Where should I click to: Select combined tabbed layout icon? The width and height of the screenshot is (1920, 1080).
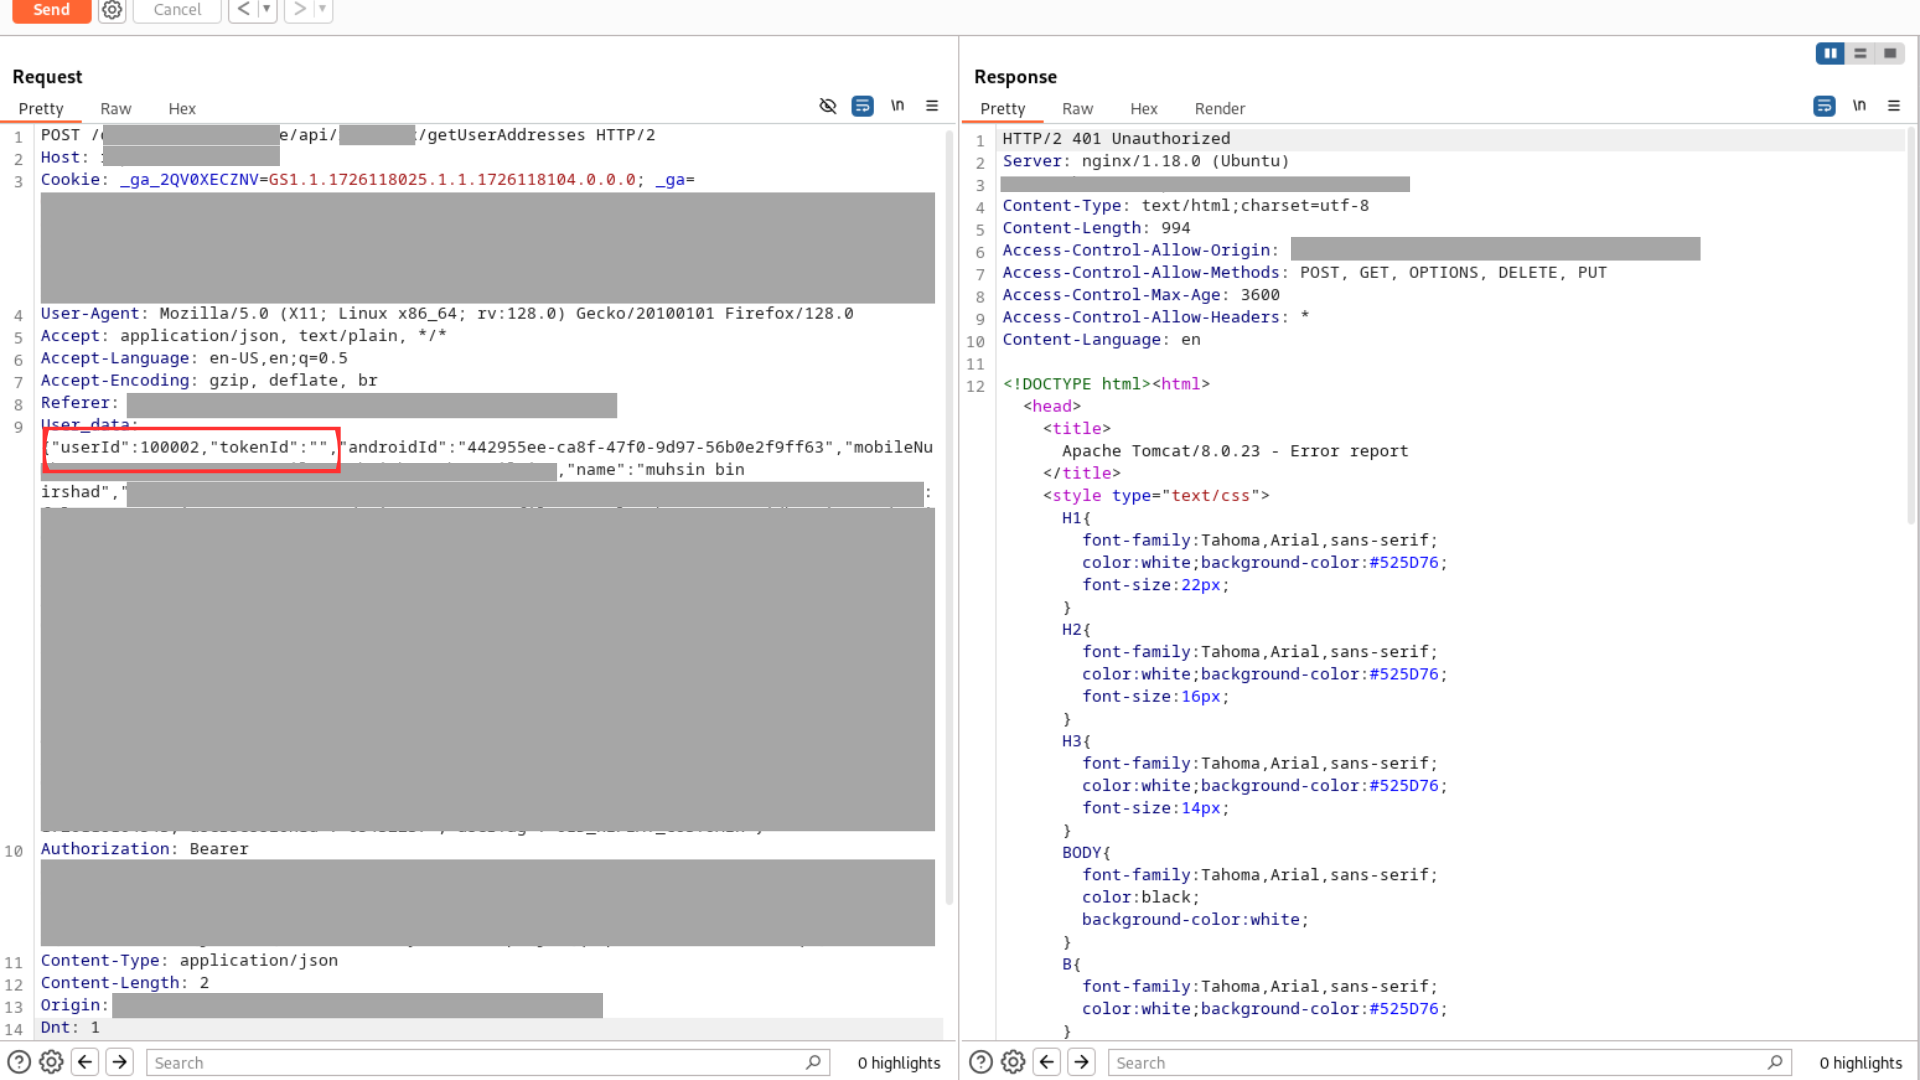tap(1890, 53)
